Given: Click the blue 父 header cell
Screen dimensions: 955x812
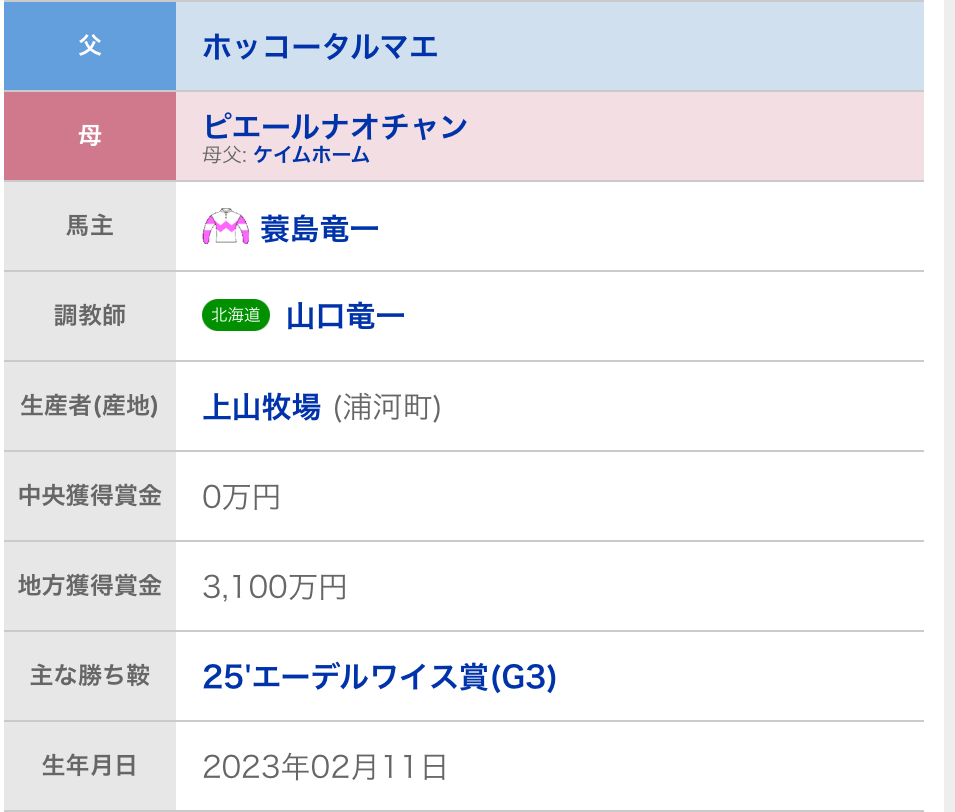Looking at the screenshot, I should point(90,46).
